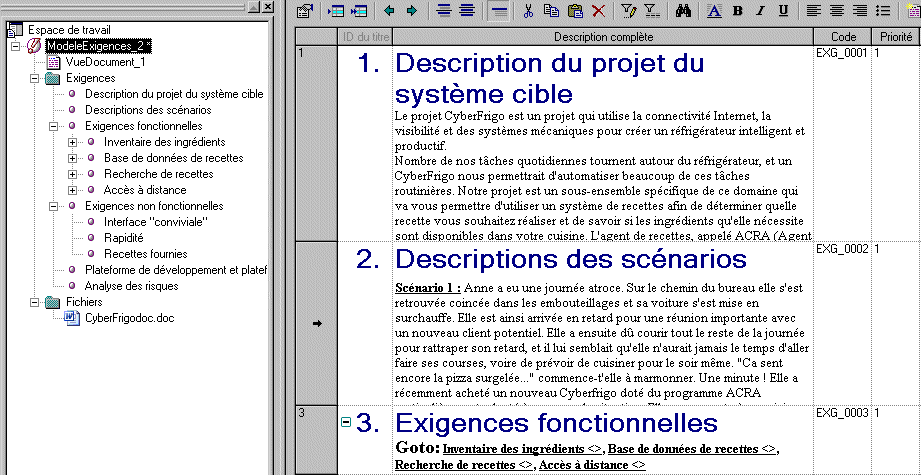Image resolution: width=921 pixels, height=475 pixels.
Task: Toggle italic formatting
Action: [760, 11]
